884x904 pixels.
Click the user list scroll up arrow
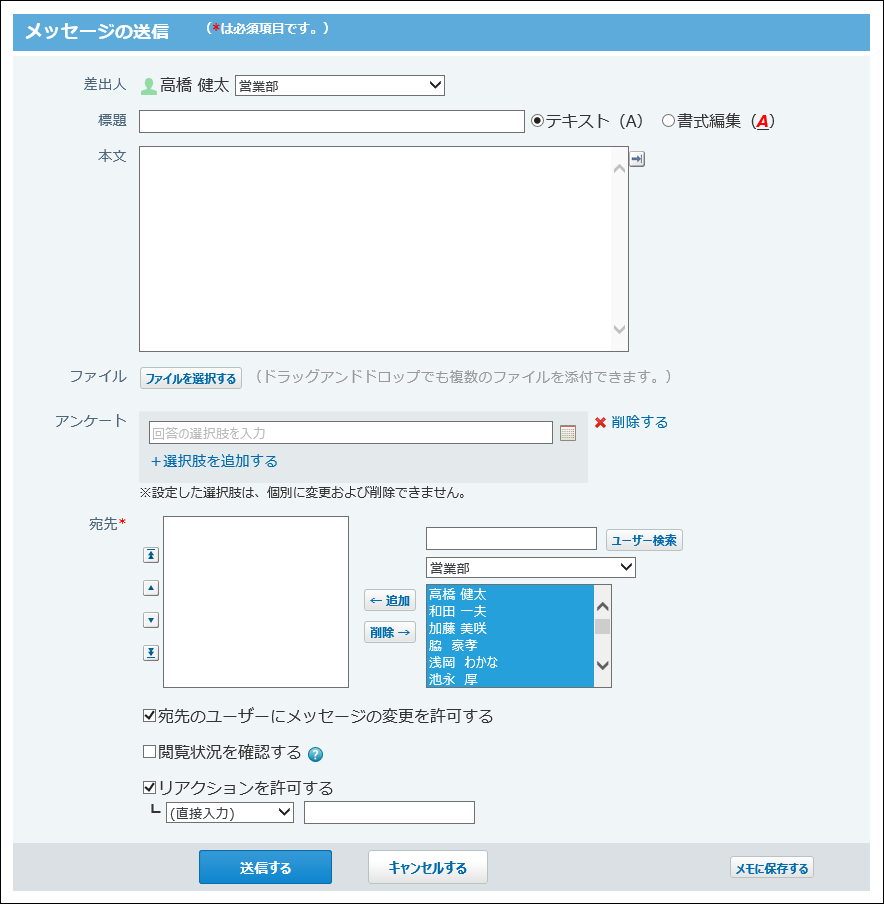[603, 607]
